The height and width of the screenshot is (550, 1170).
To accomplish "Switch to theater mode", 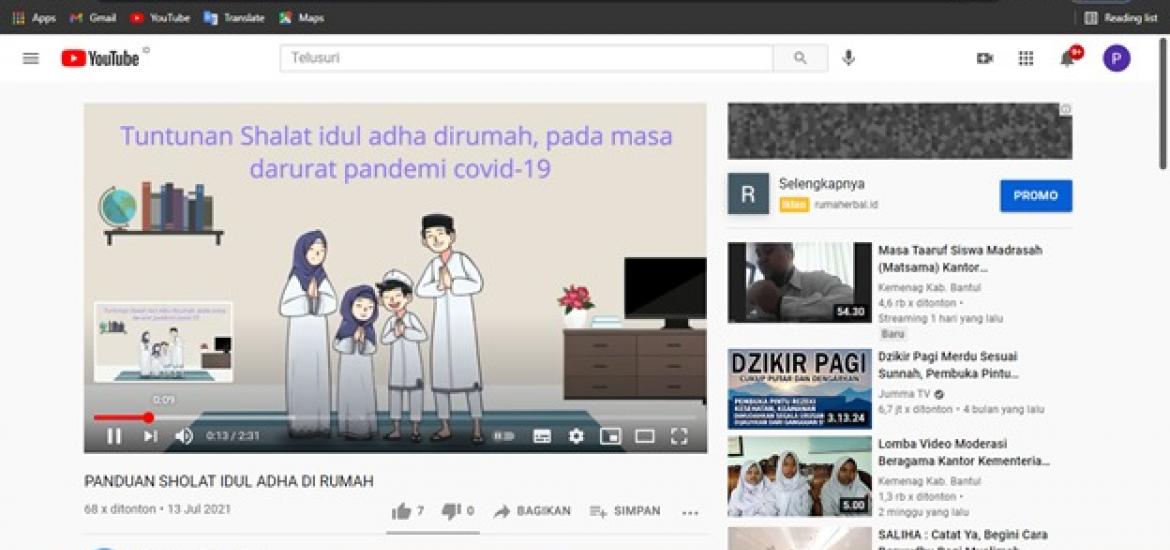I will tap(645, 436).
